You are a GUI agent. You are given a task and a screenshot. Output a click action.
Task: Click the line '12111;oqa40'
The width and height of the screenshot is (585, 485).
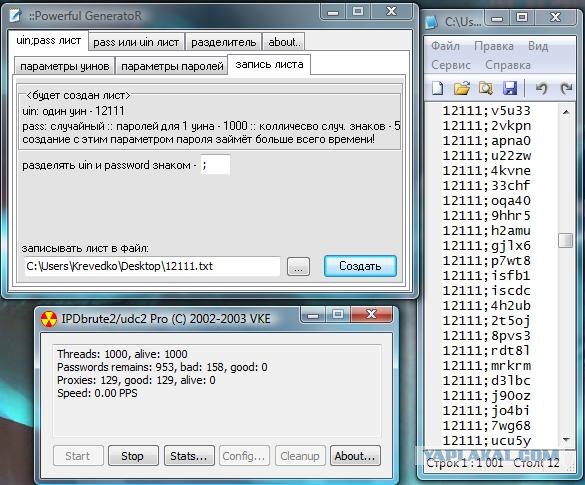487,201
